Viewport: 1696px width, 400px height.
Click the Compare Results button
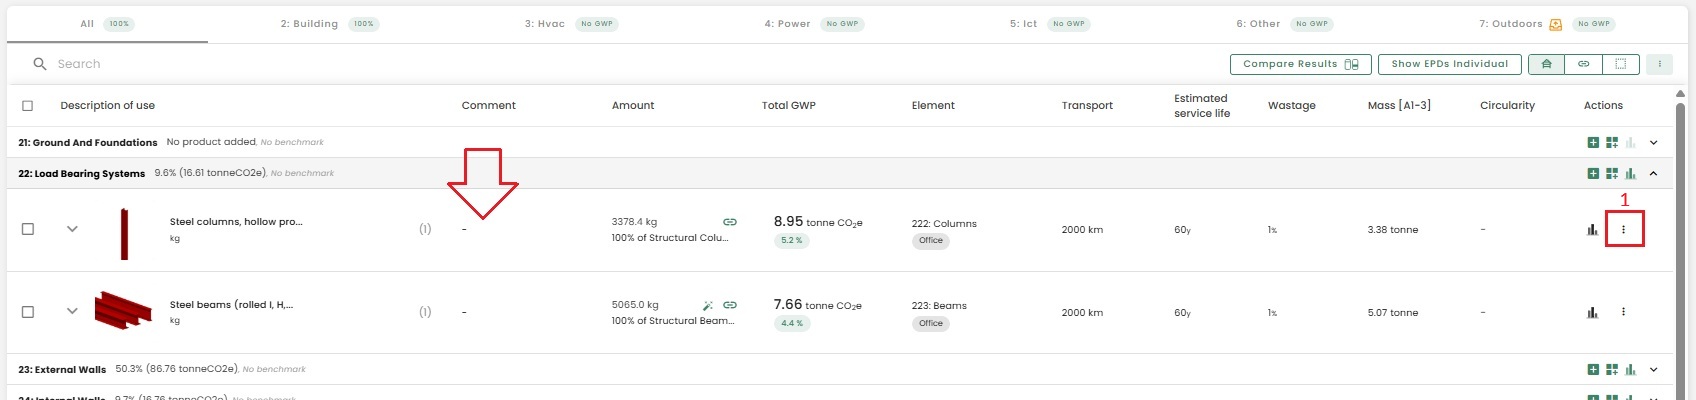tap(1300, 64)
